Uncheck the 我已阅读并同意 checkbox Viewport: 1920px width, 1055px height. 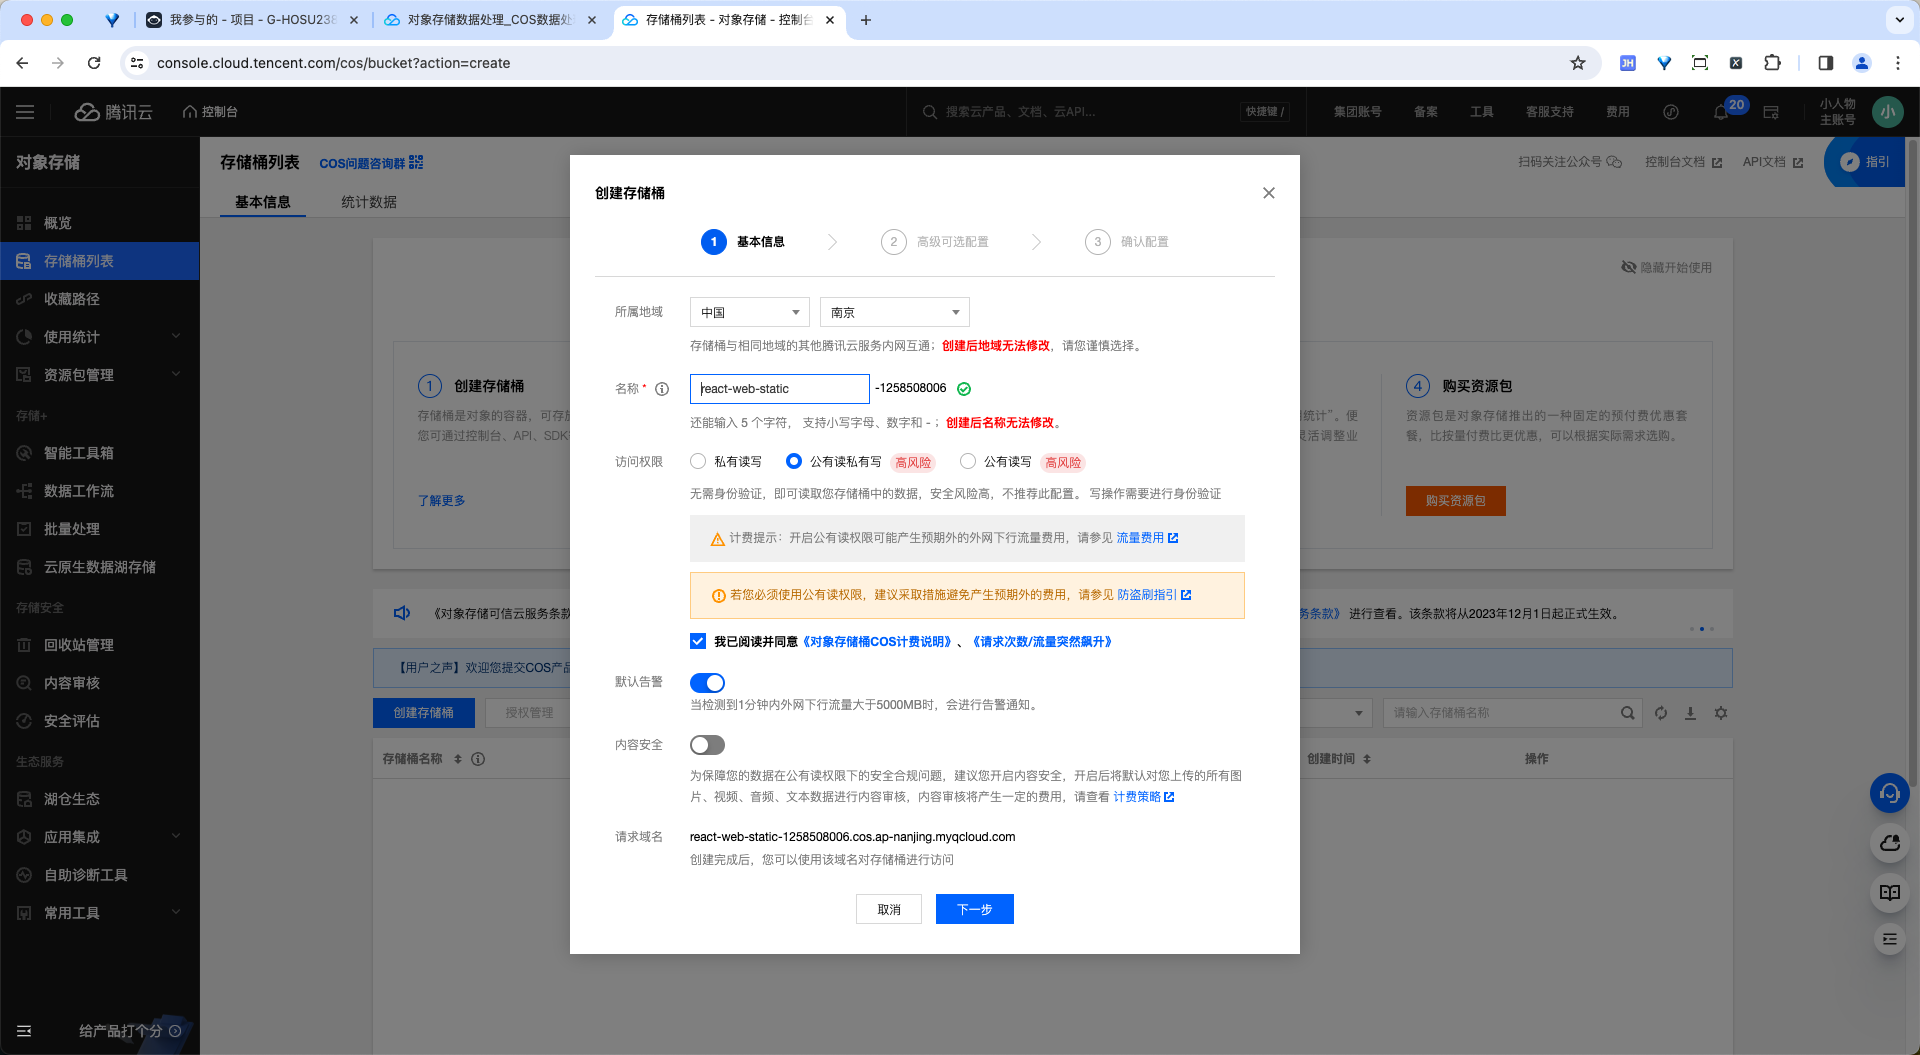pyautogui.click(x=698, y=641)
